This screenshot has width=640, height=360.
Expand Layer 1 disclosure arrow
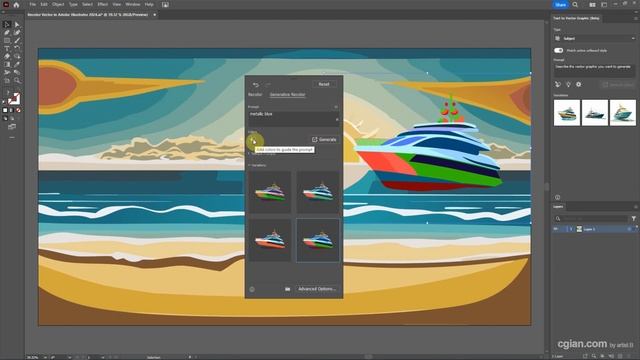[571, 229]
